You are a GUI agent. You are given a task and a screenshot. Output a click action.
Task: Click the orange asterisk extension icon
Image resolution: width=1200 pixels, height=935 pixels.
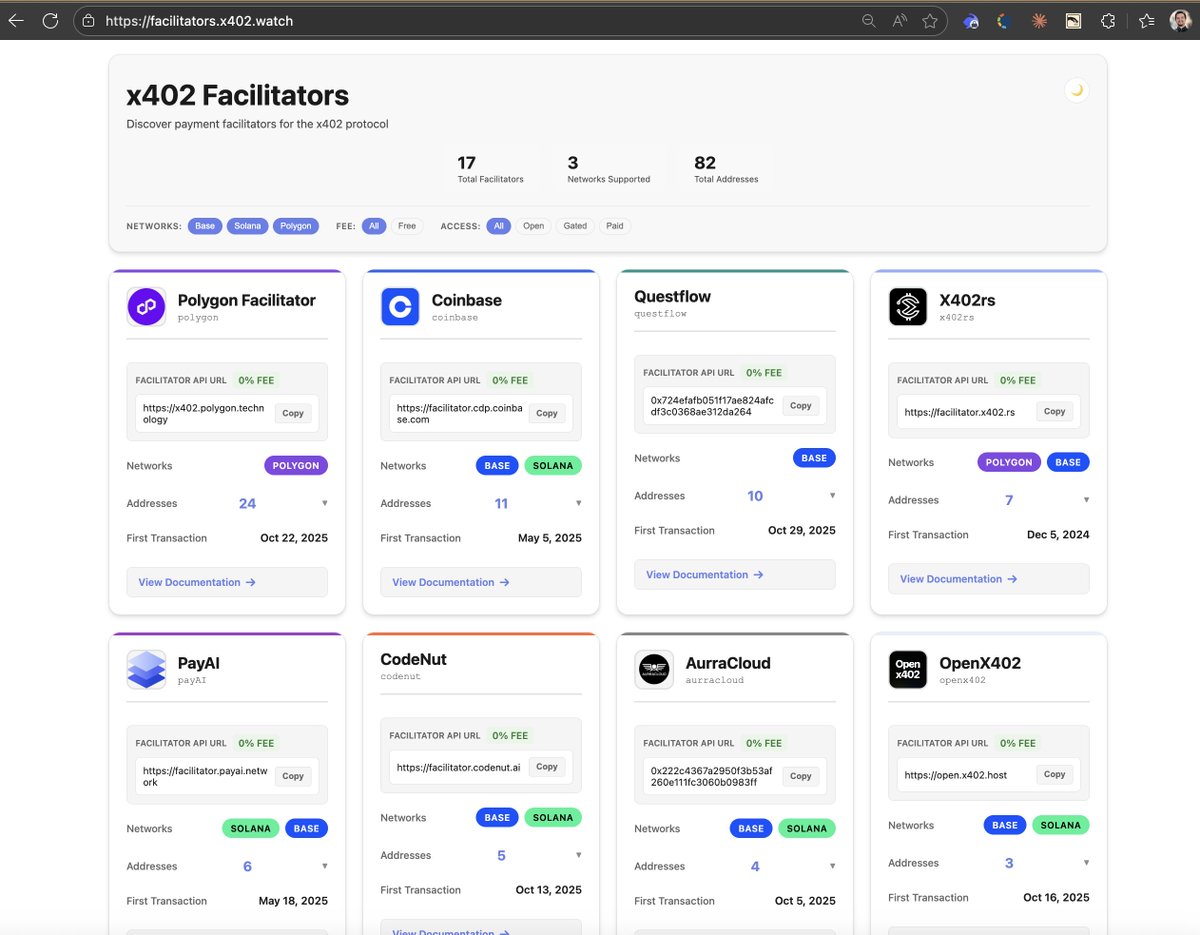1040,20
